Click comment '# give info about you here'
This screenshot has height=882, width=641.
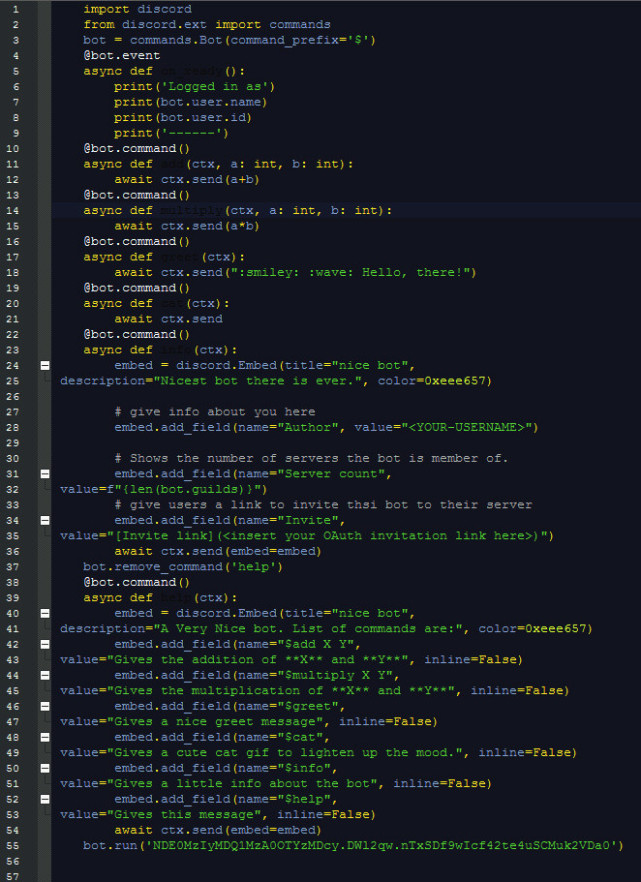point(215,412)
